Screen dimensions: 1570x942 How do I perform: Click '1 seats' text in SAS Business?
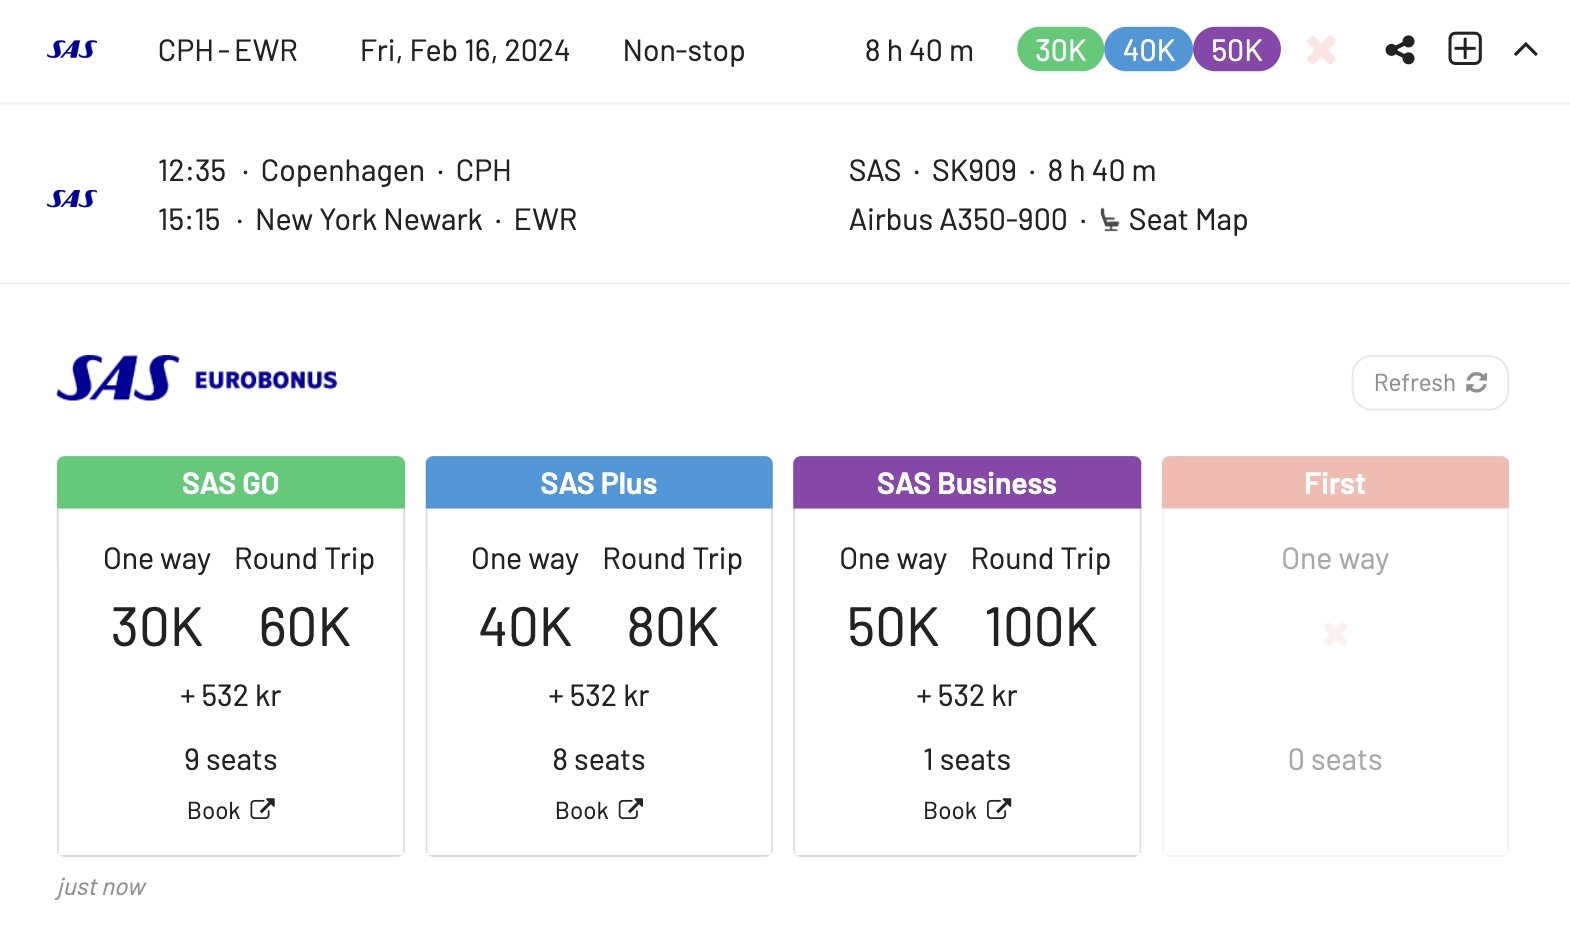(x=967, y=760)
